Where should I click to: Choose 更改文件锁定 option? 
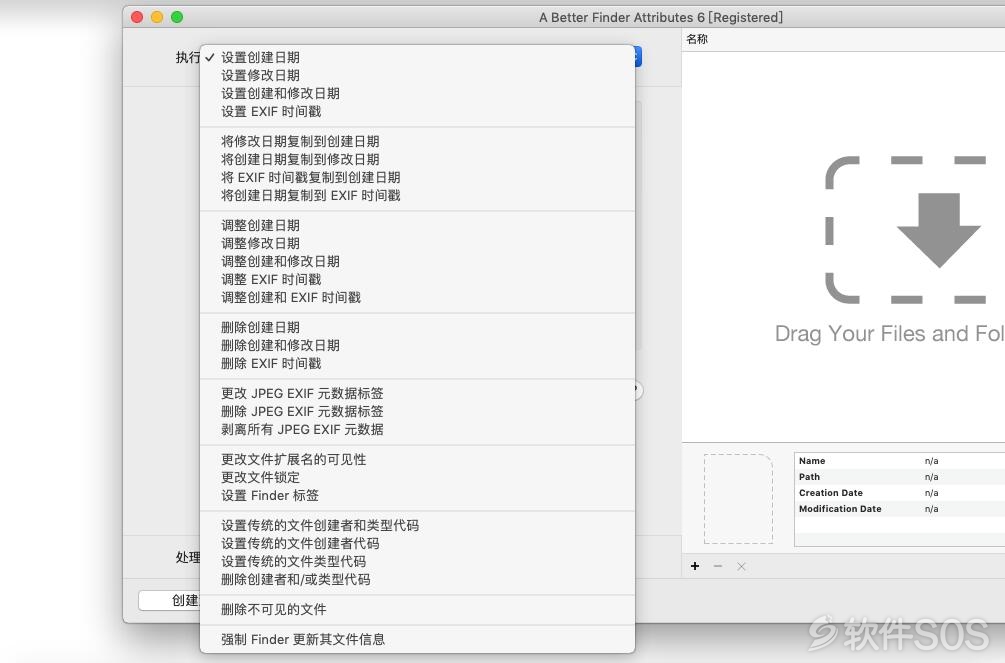pos(417,477)
